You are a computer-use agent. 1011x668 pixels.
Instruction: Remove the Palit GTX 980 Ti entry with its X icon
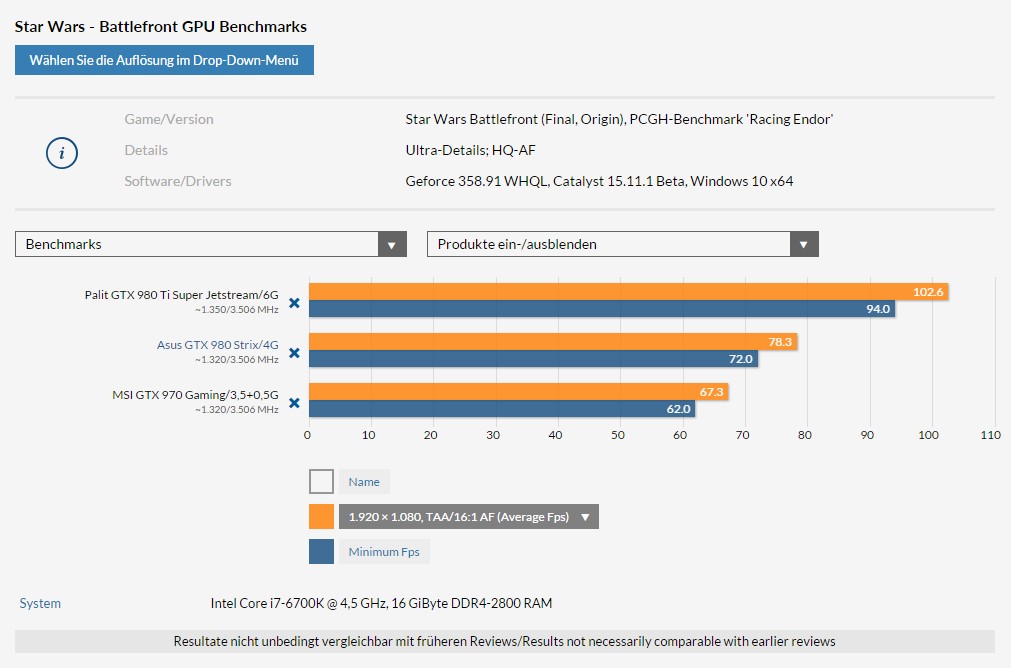(294, 303)
